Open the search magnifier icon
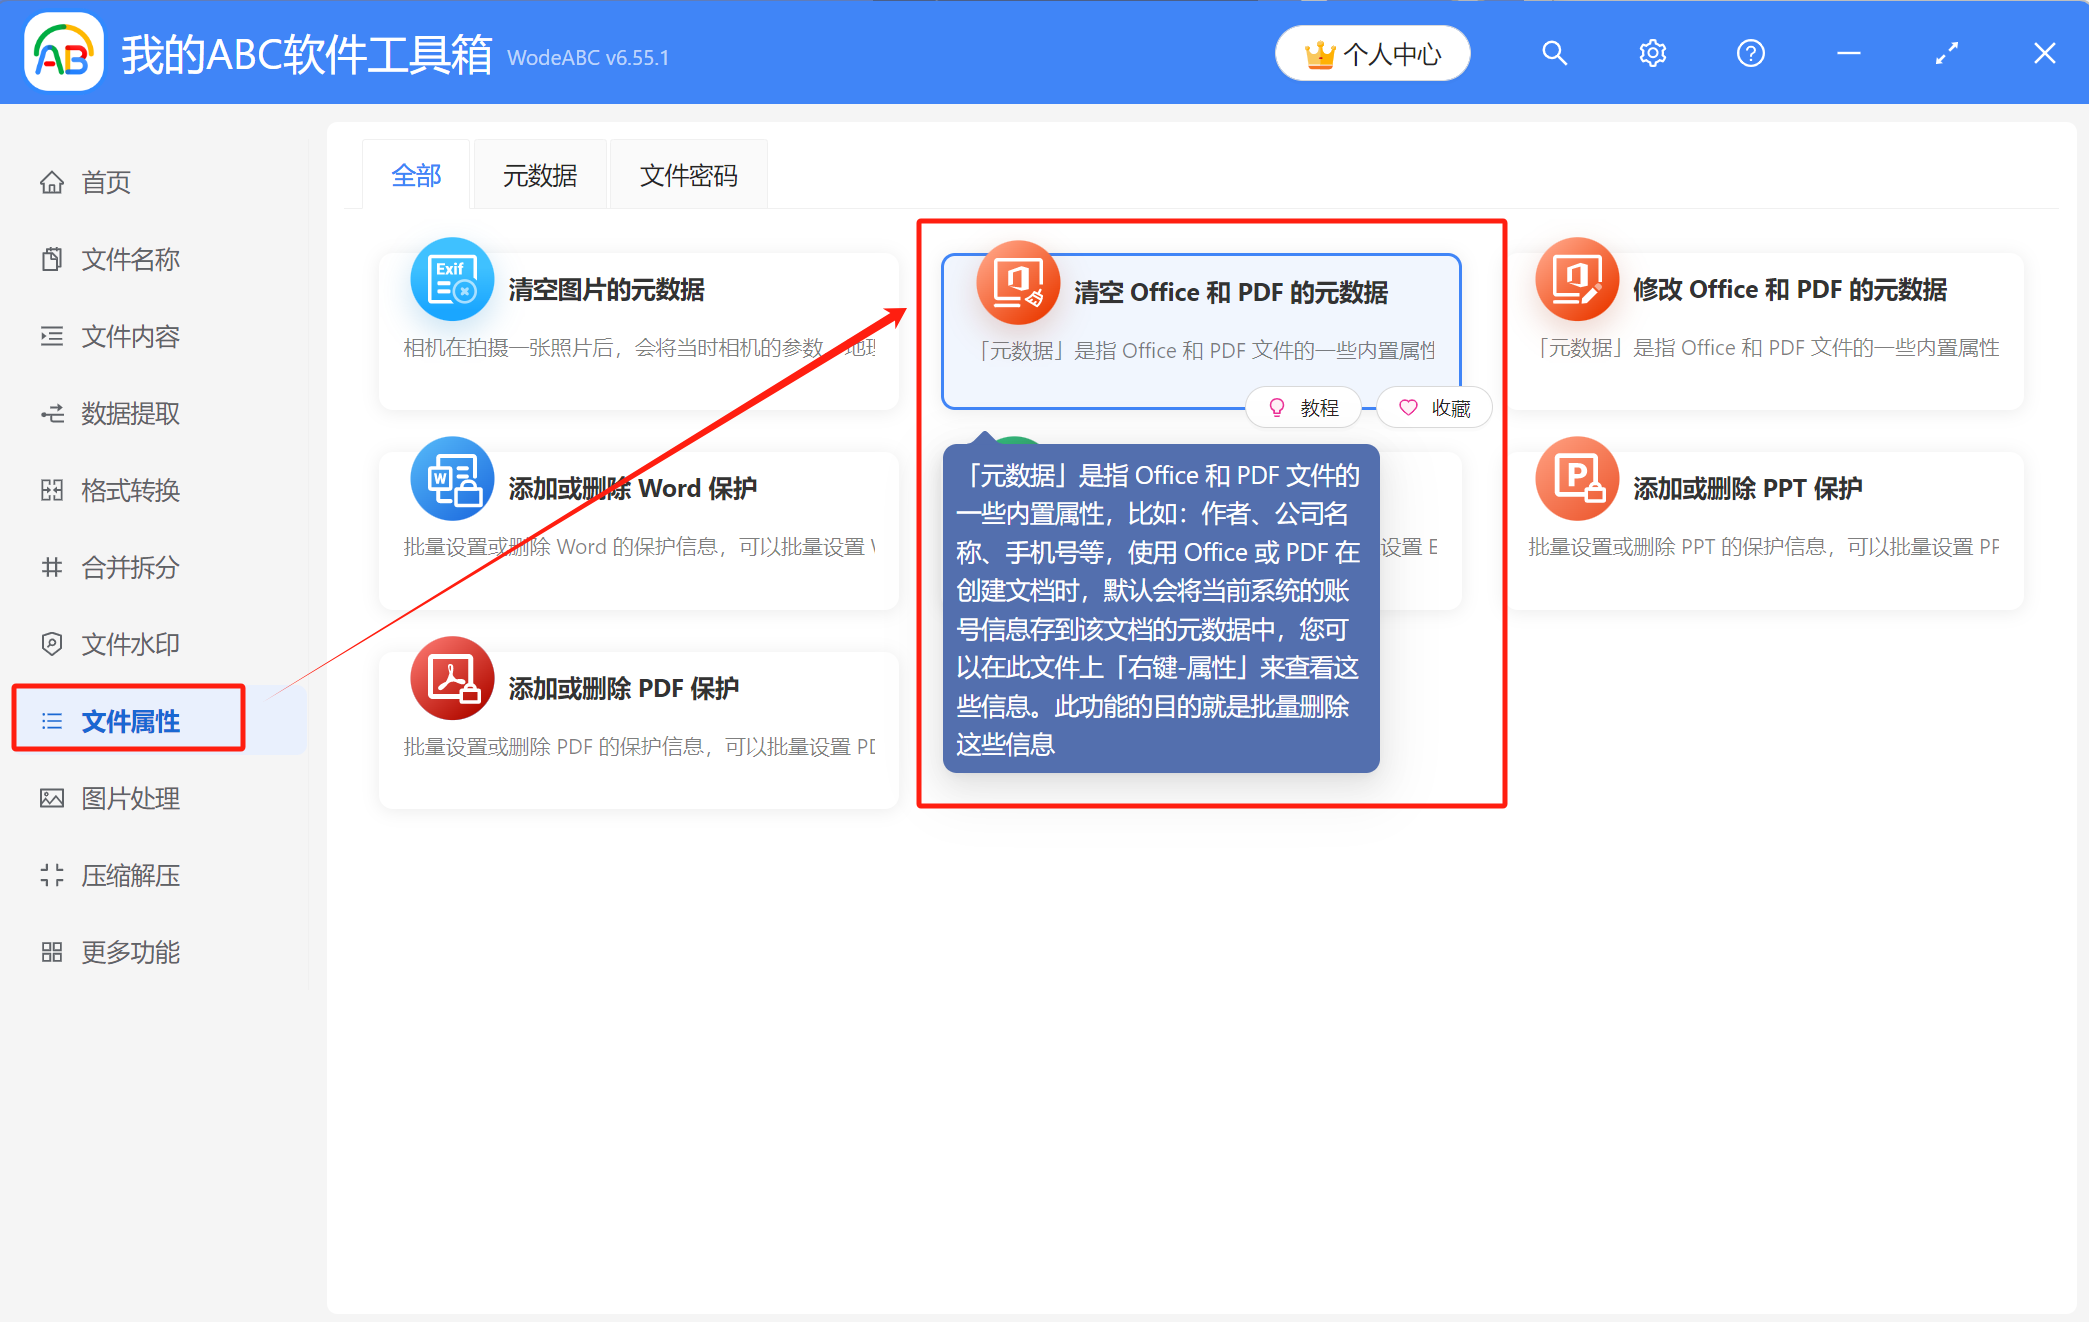Screen dimensions: 2089x1322 pos(1554,53)
